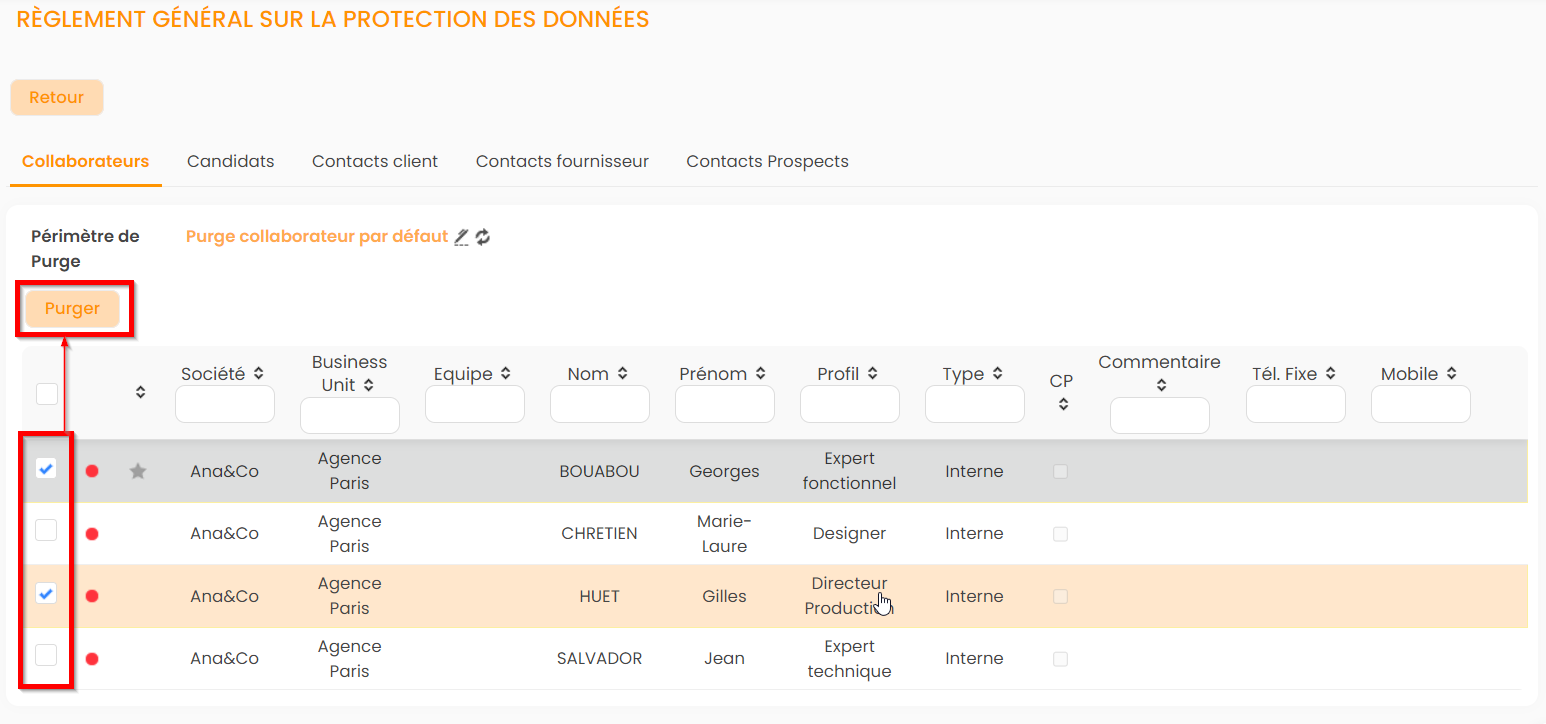
Task: Sort by Société column arrows
Action: click(259, 374)
